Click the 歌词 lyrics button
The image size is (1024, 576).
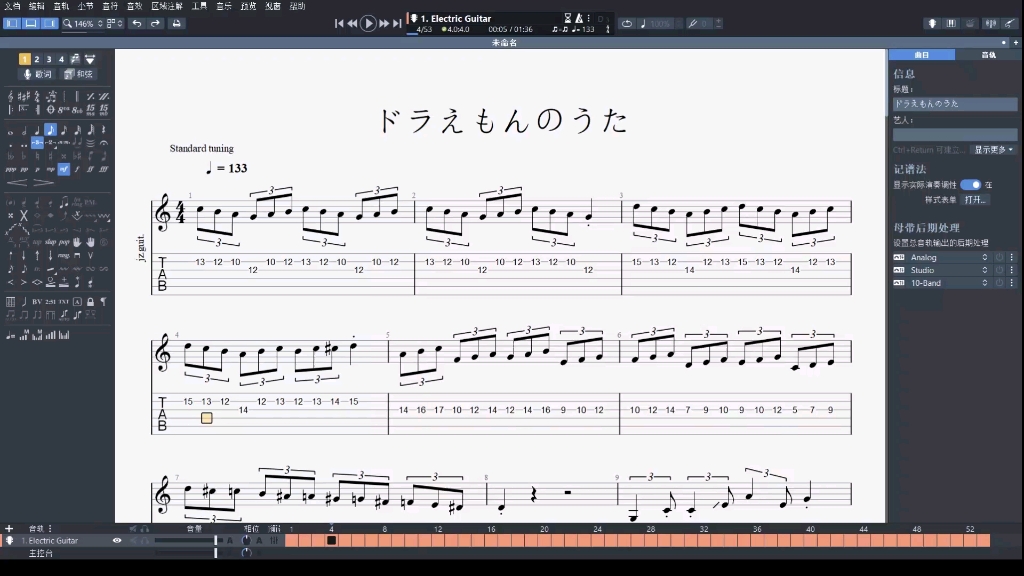(37, 74)
